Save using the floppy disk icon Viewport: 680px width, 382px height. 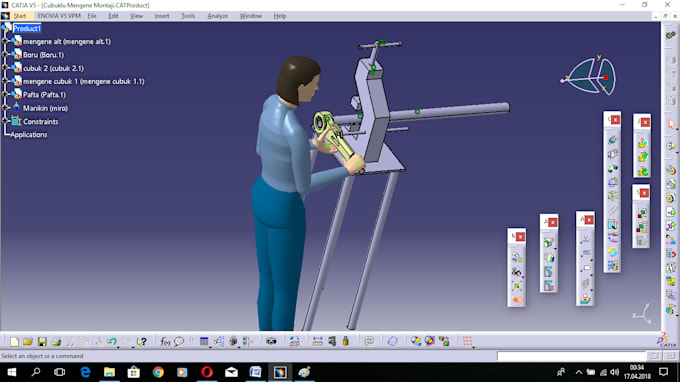[x=42, y=342]
